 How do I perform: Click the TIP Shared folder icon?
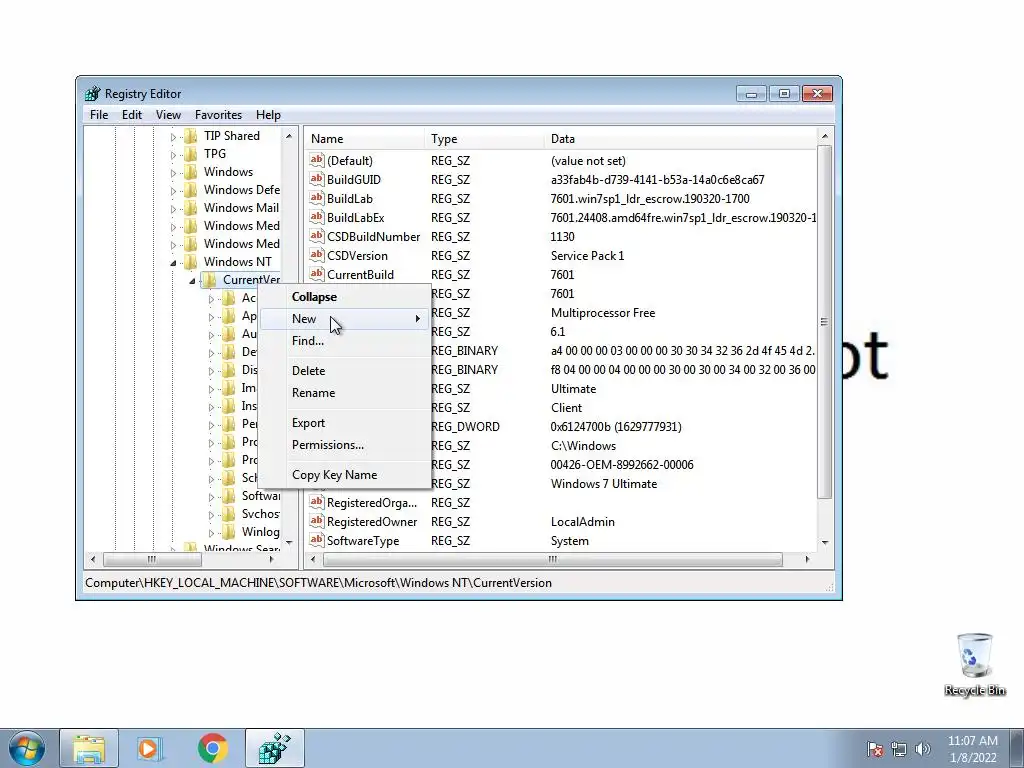pos(191,136)
